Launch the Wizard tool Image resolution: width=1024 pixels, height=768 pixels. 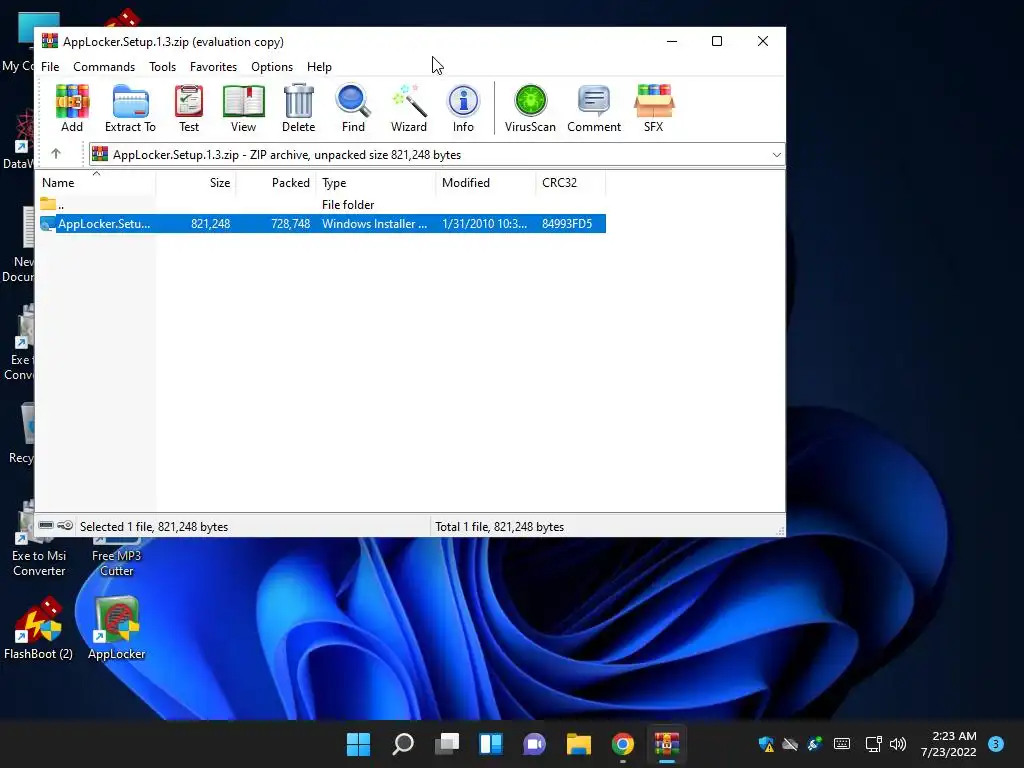(409, 108)
